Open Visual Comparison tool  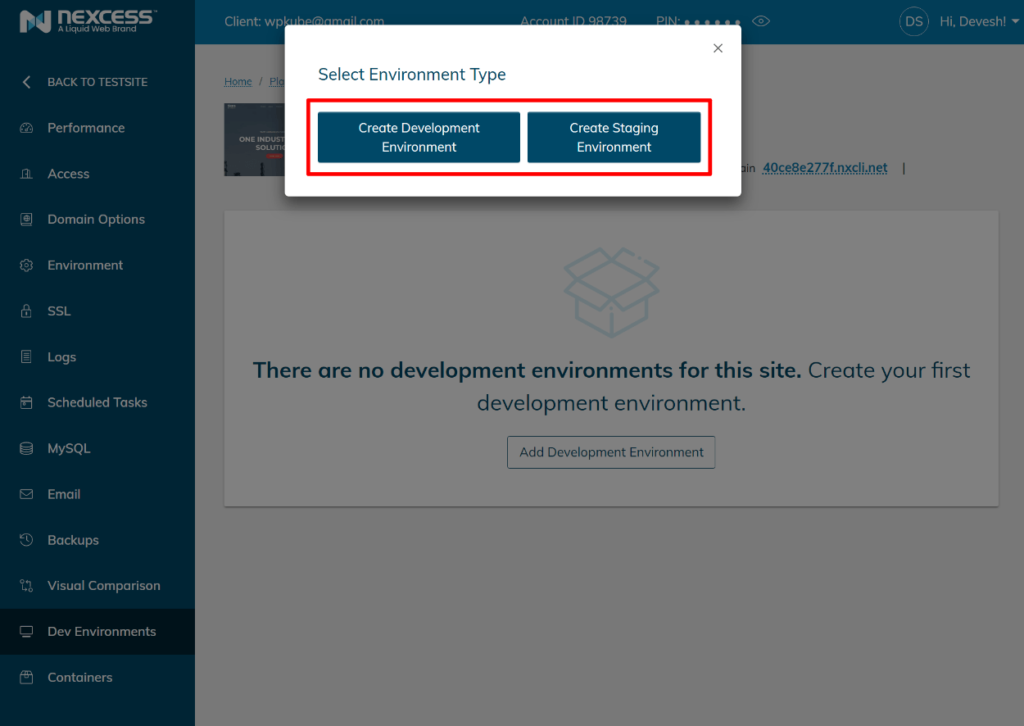pos(104,585)
